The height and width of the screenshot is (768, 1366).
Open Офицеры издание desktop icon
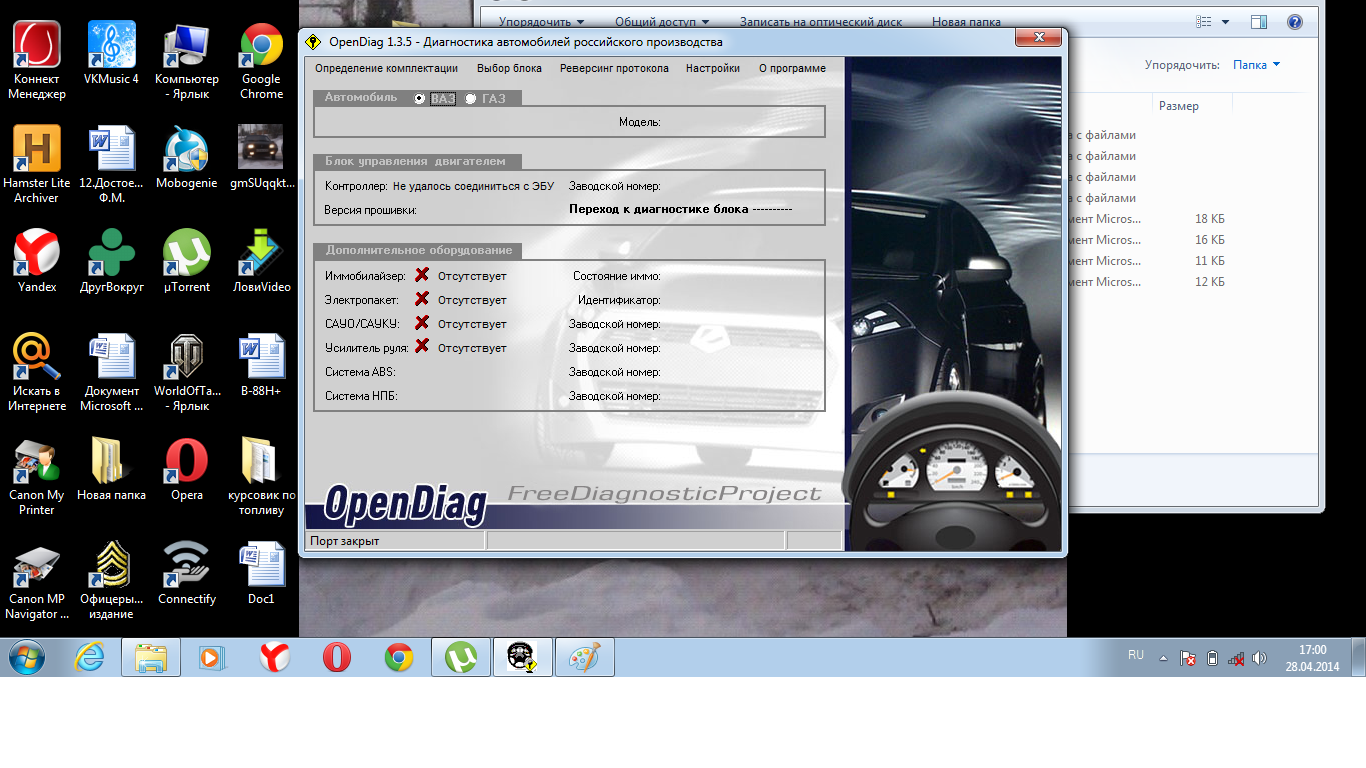click(111, 581)
